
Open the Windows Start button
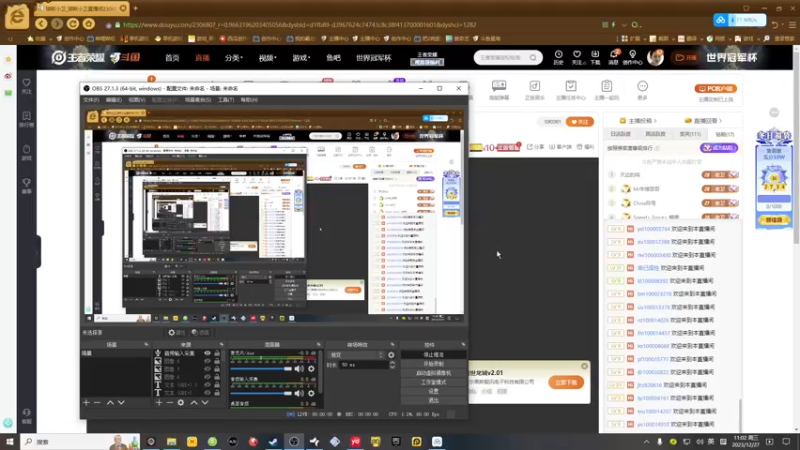[x=10, y=442]
